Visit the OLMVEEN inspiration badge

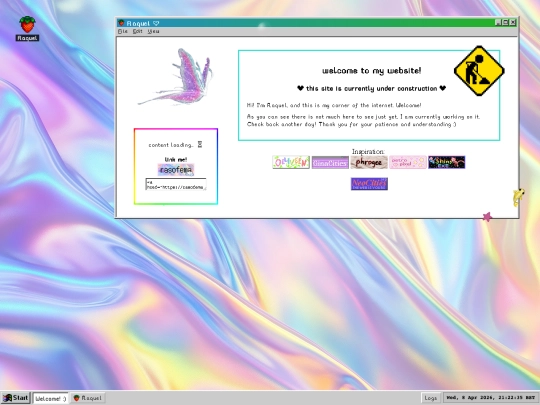coord(291,162)
